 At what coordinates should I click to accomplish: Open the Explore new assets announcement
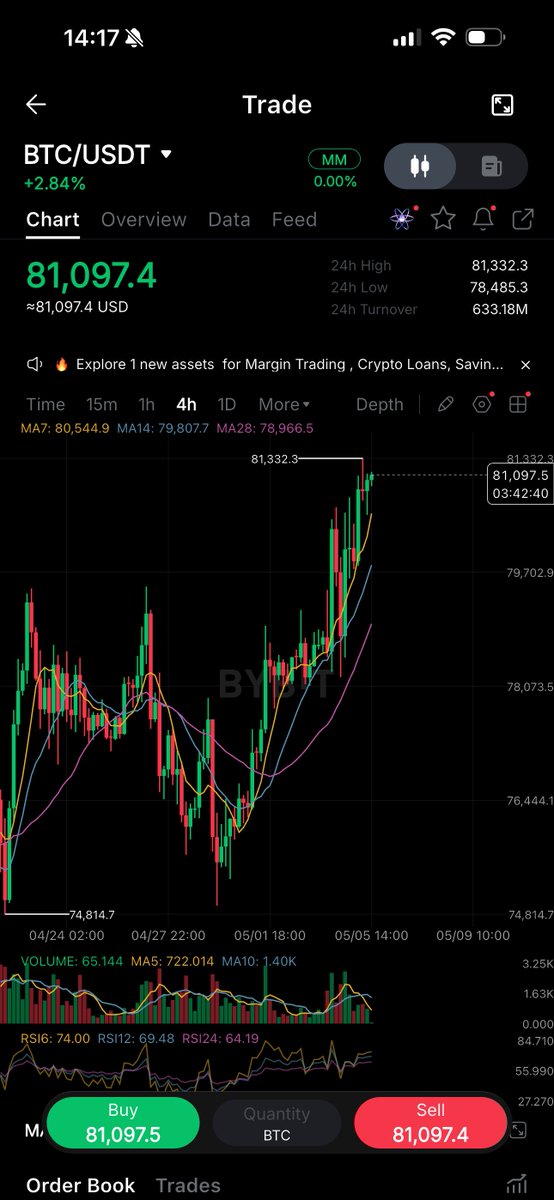click(289, 365)
